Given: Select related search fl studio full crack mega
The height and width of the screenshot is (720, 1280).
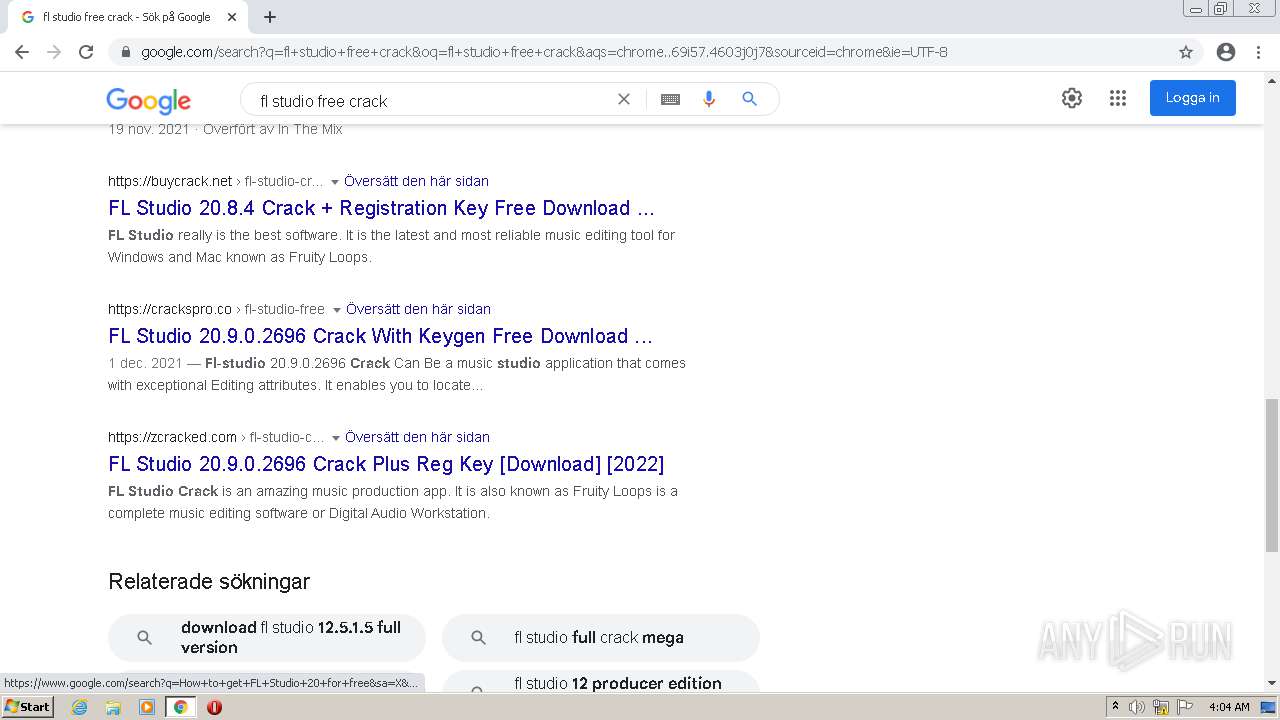Looking at the screenshot, I should 601,637.
